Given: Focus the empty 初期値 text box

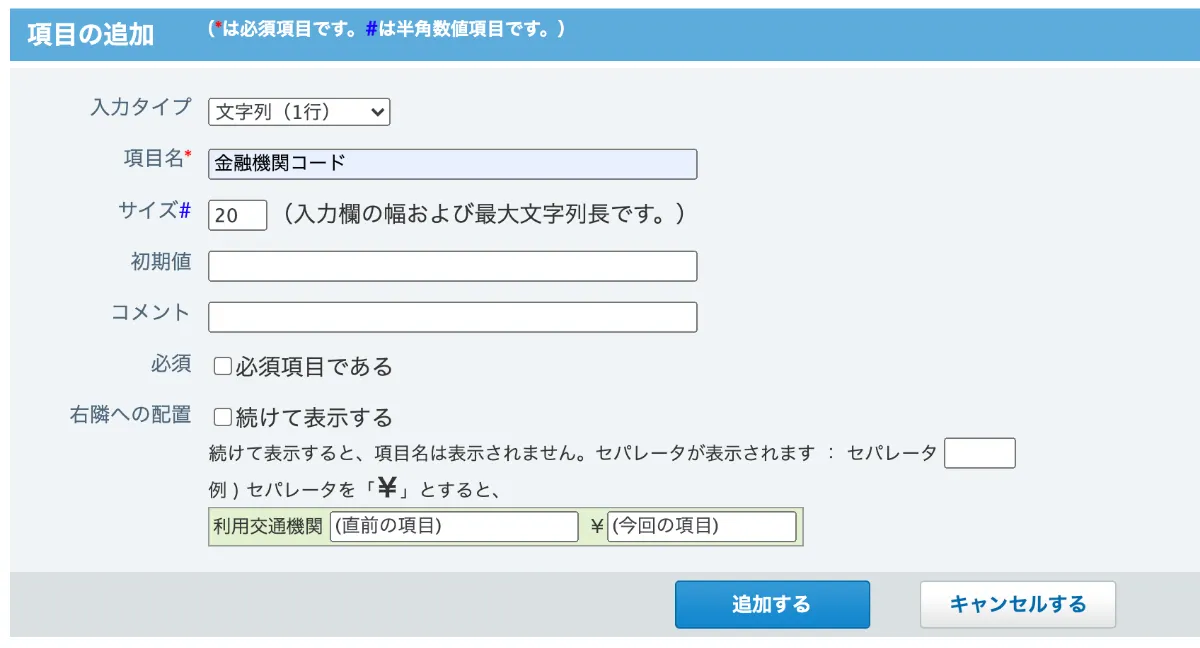Looking at the screenshot, I should 452,266.
